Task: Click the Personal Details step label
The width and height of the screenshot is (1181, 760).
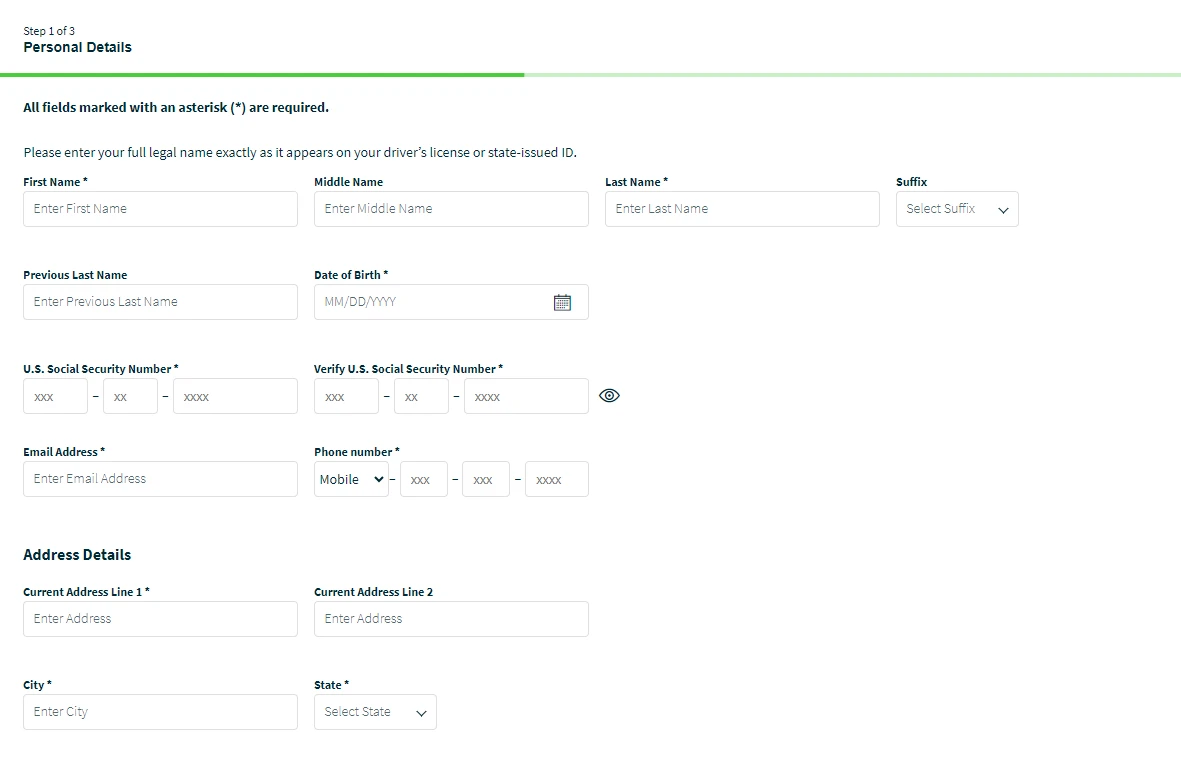Action: (76, 46)
